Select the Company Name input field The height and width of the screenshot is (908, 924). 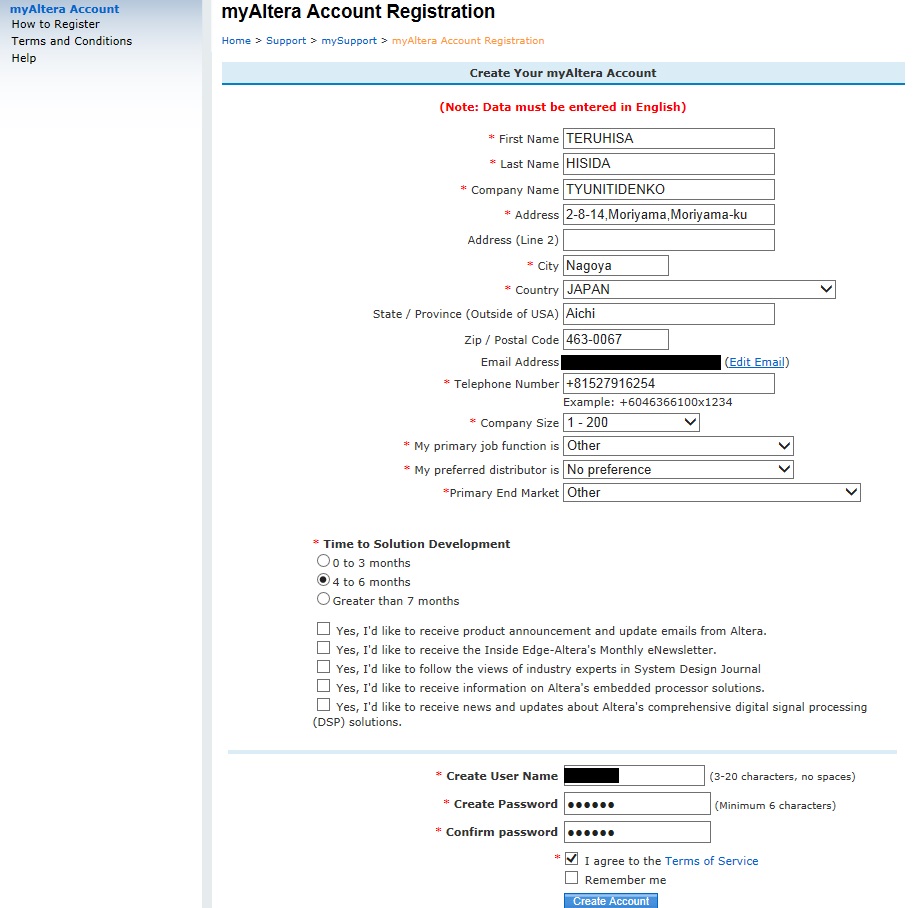pos(669,189)
